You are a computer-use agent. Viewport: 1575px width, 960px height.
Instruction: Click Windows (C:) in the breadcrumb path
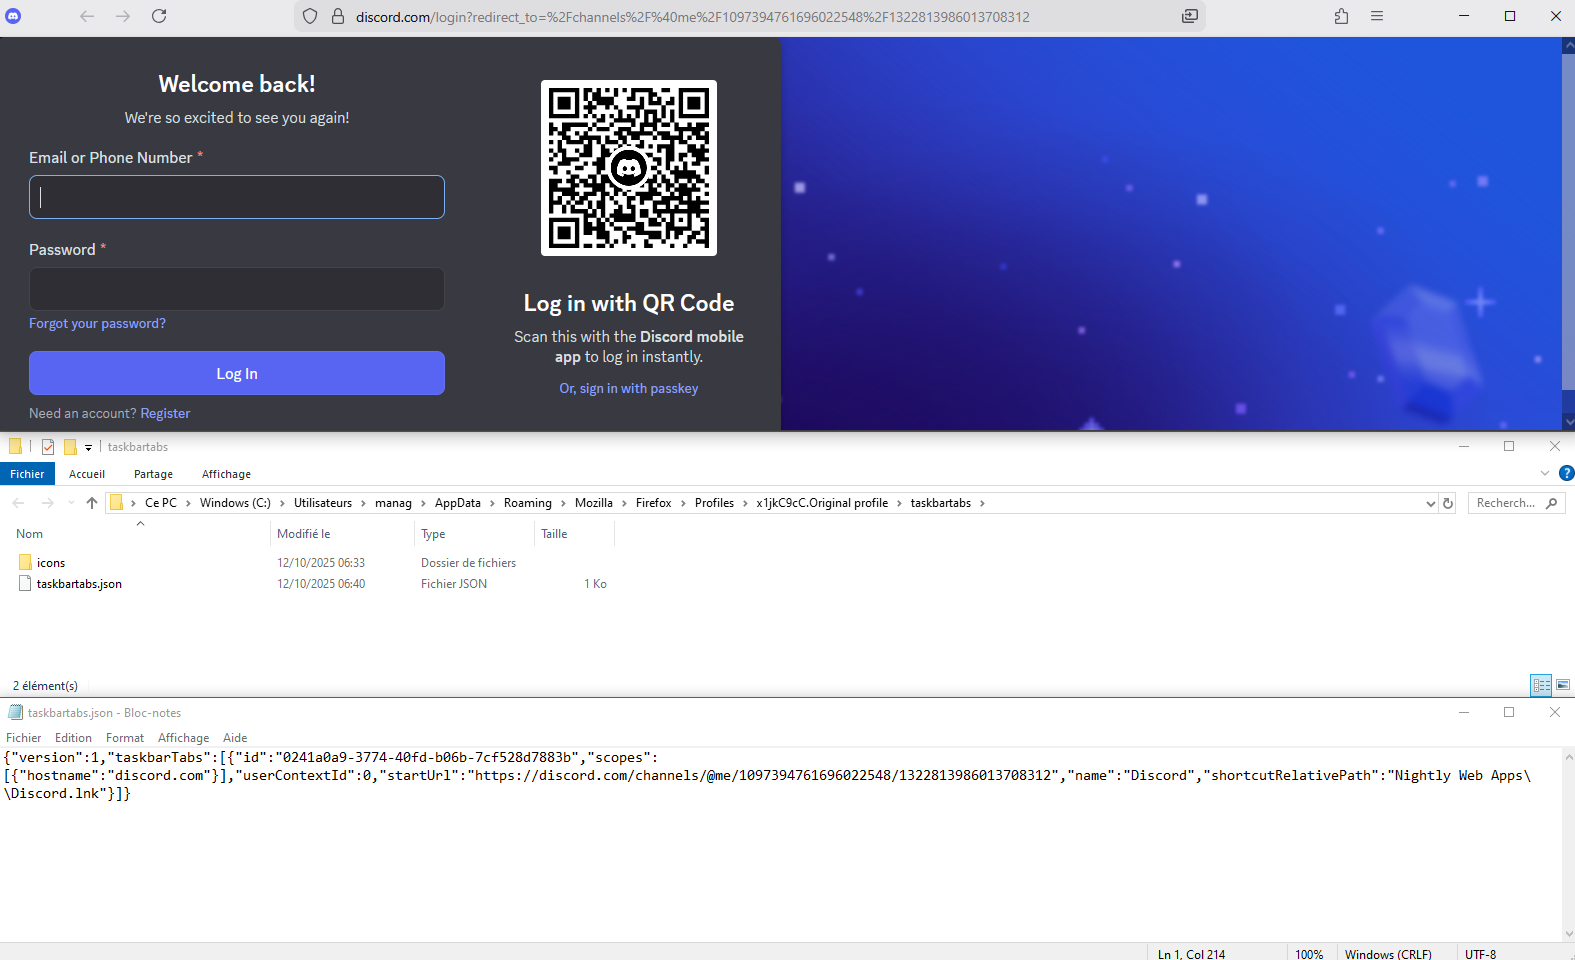(235, 503)
